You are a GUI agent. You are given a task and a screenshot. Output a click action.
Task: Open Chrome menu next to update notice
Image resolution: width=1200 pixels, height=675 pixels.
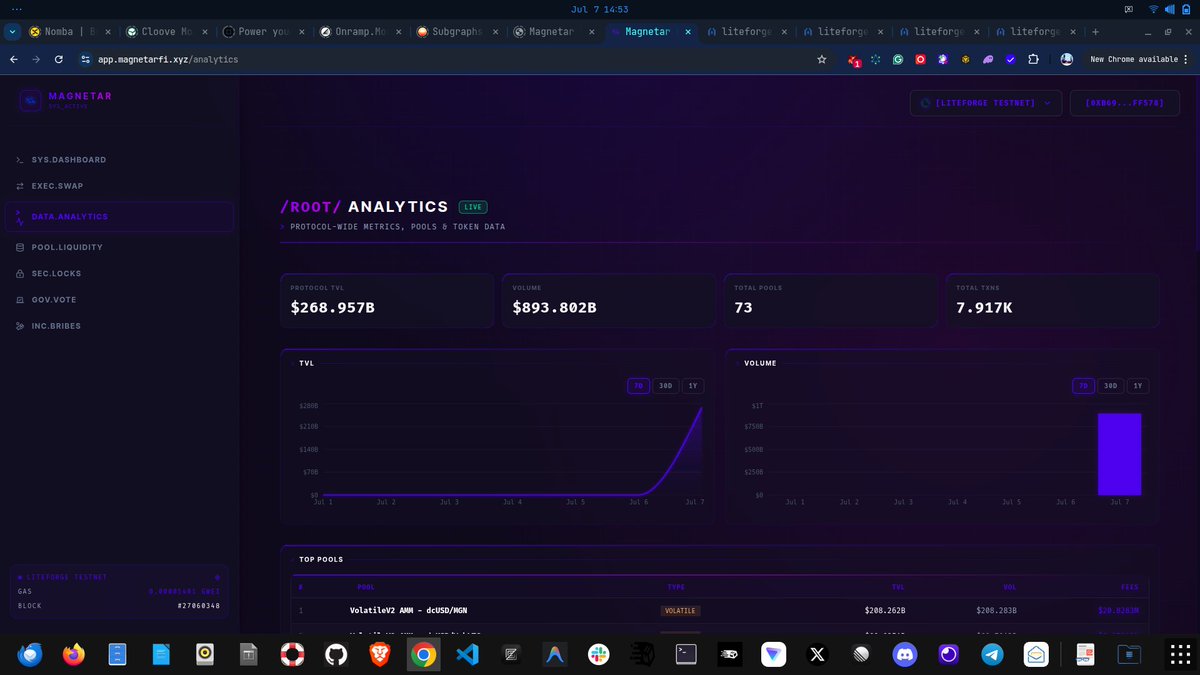point(1188,59)
